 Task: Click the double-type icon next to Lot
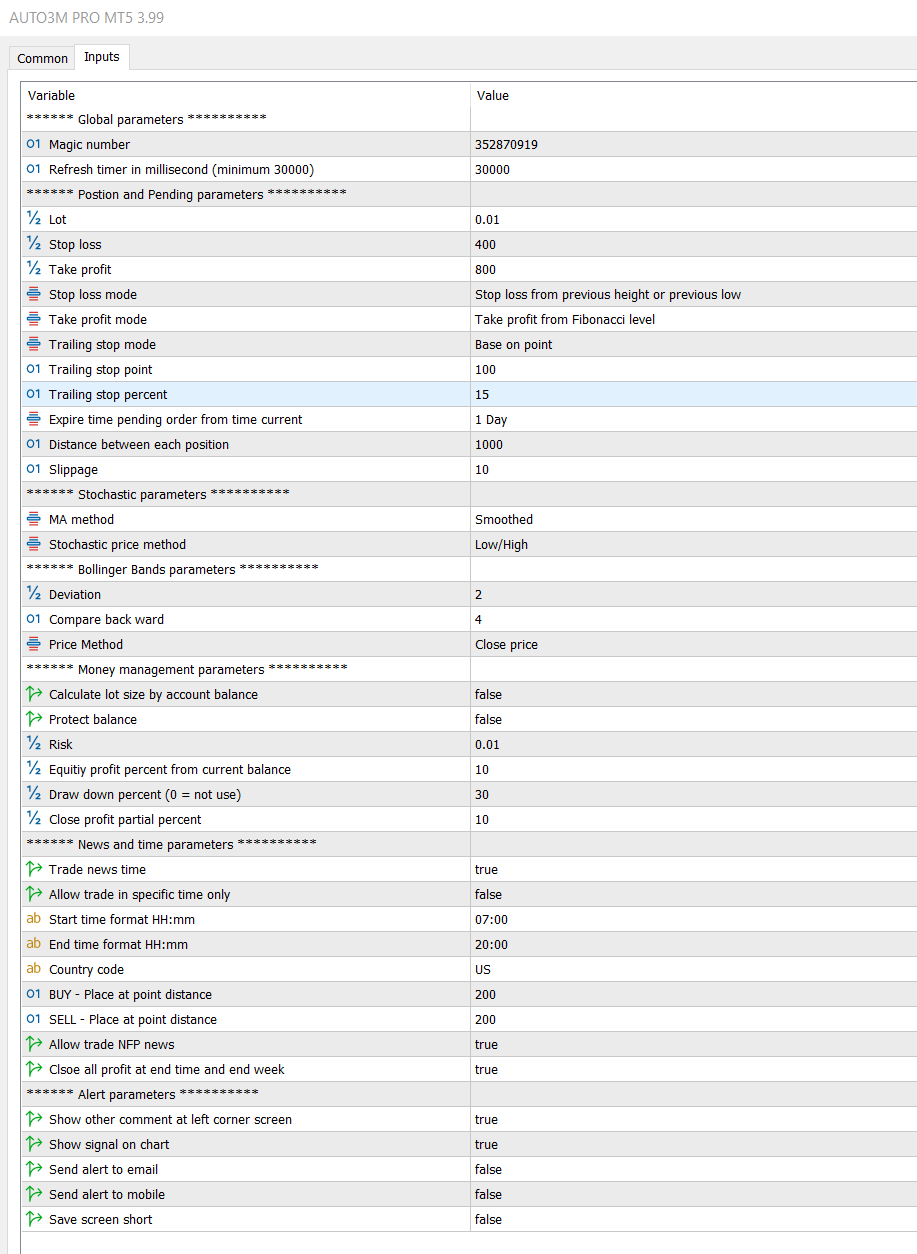pos(34,219)
